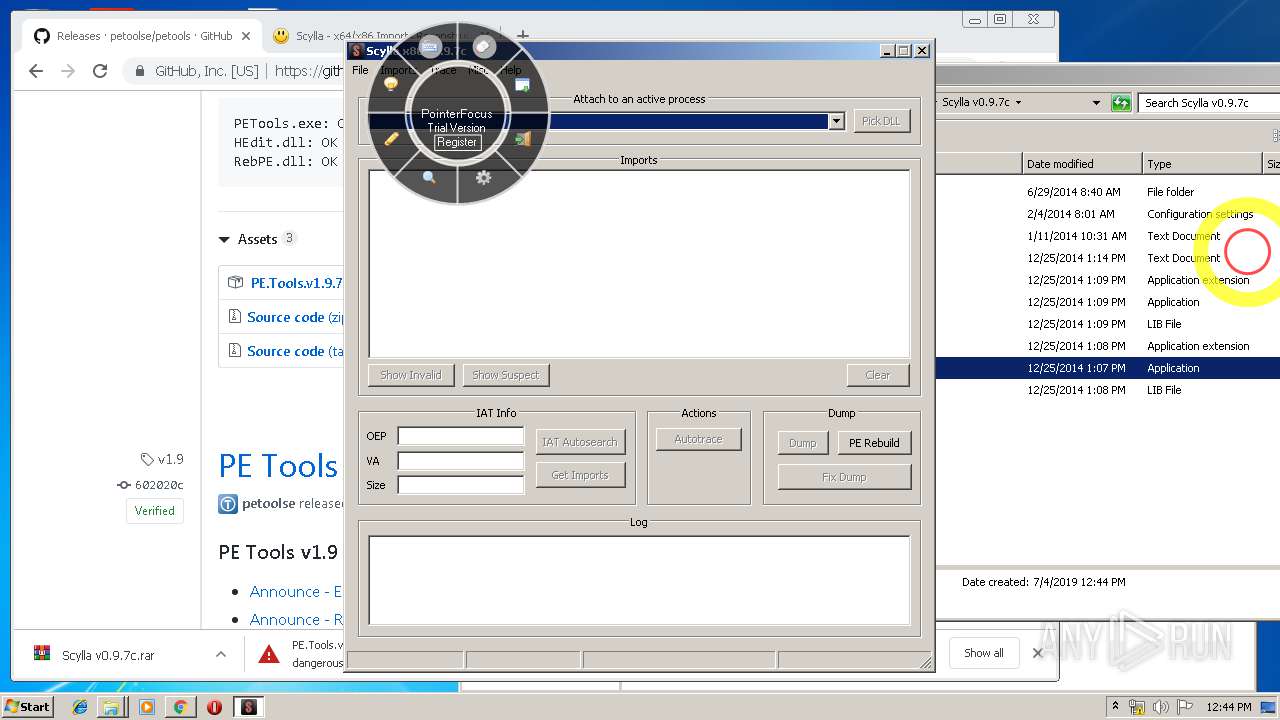
Task: Click the Autotrace button
Action: tap(698, 439)
